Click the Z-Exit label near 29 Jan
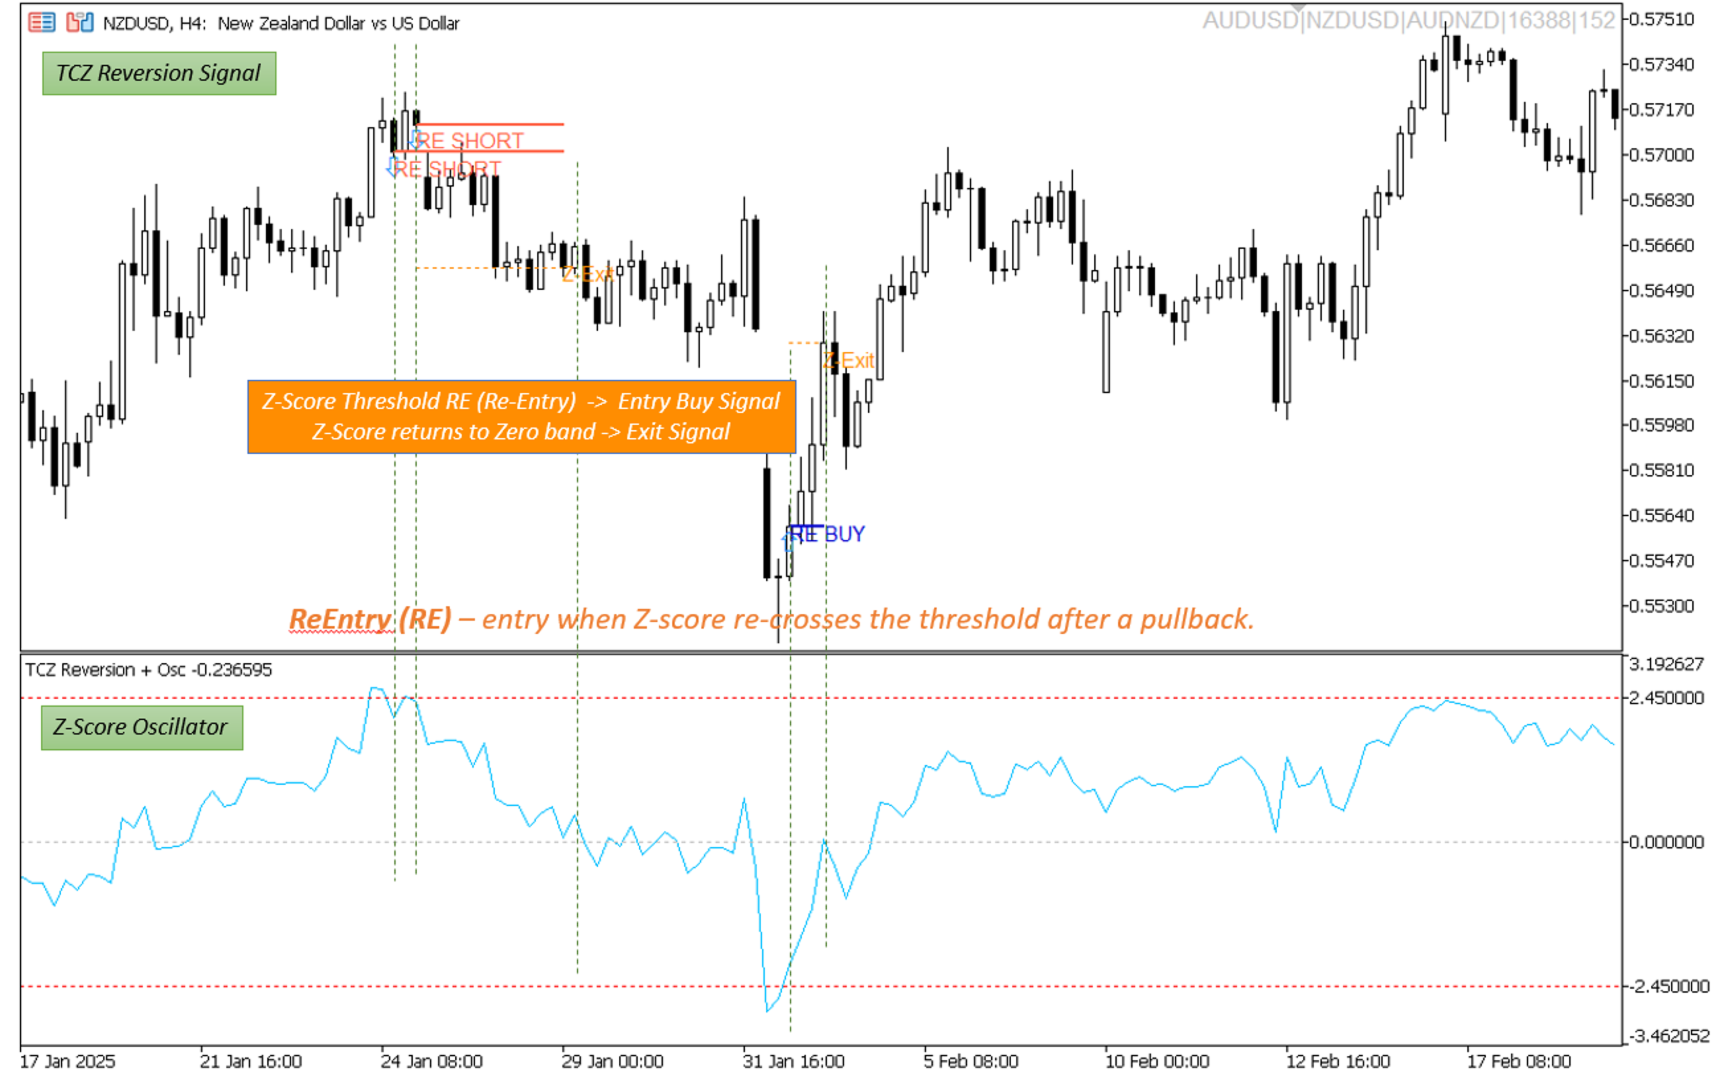Image resolution: width=1724 pixels, height=1080 pixels. [x=587, y=274]
